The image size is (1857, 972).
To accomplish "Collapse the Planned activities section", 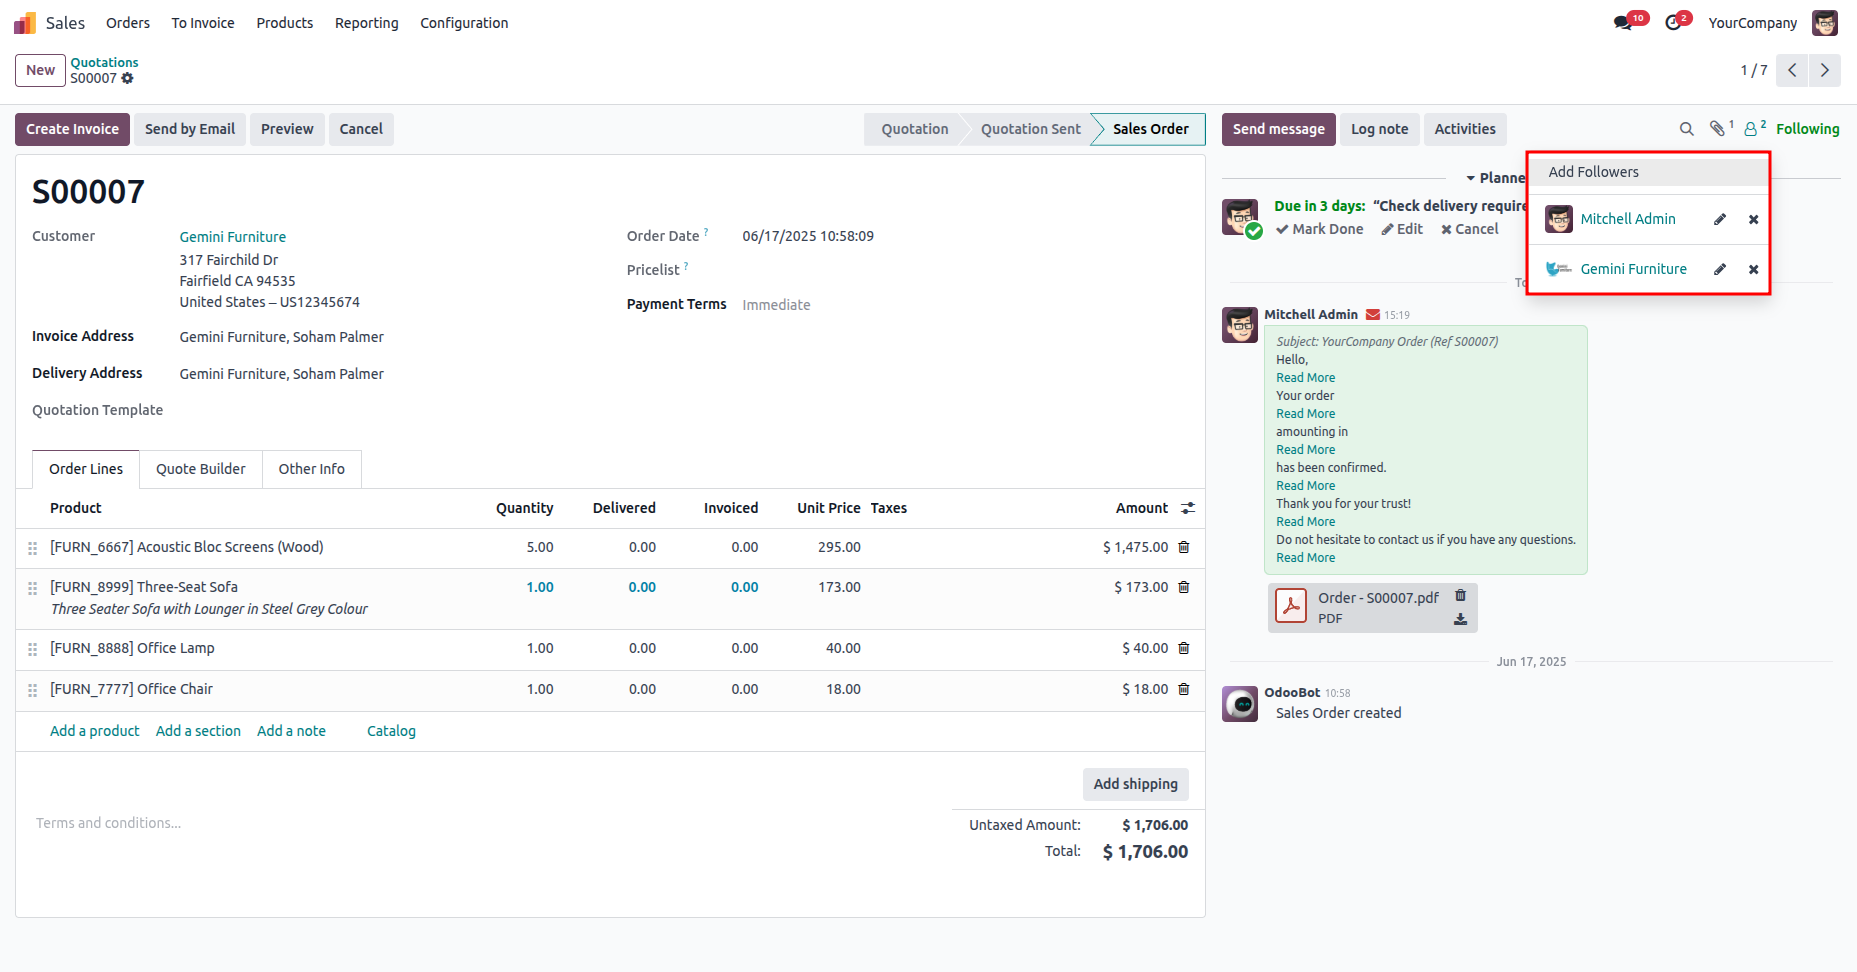I will [x=1495, y=178].
